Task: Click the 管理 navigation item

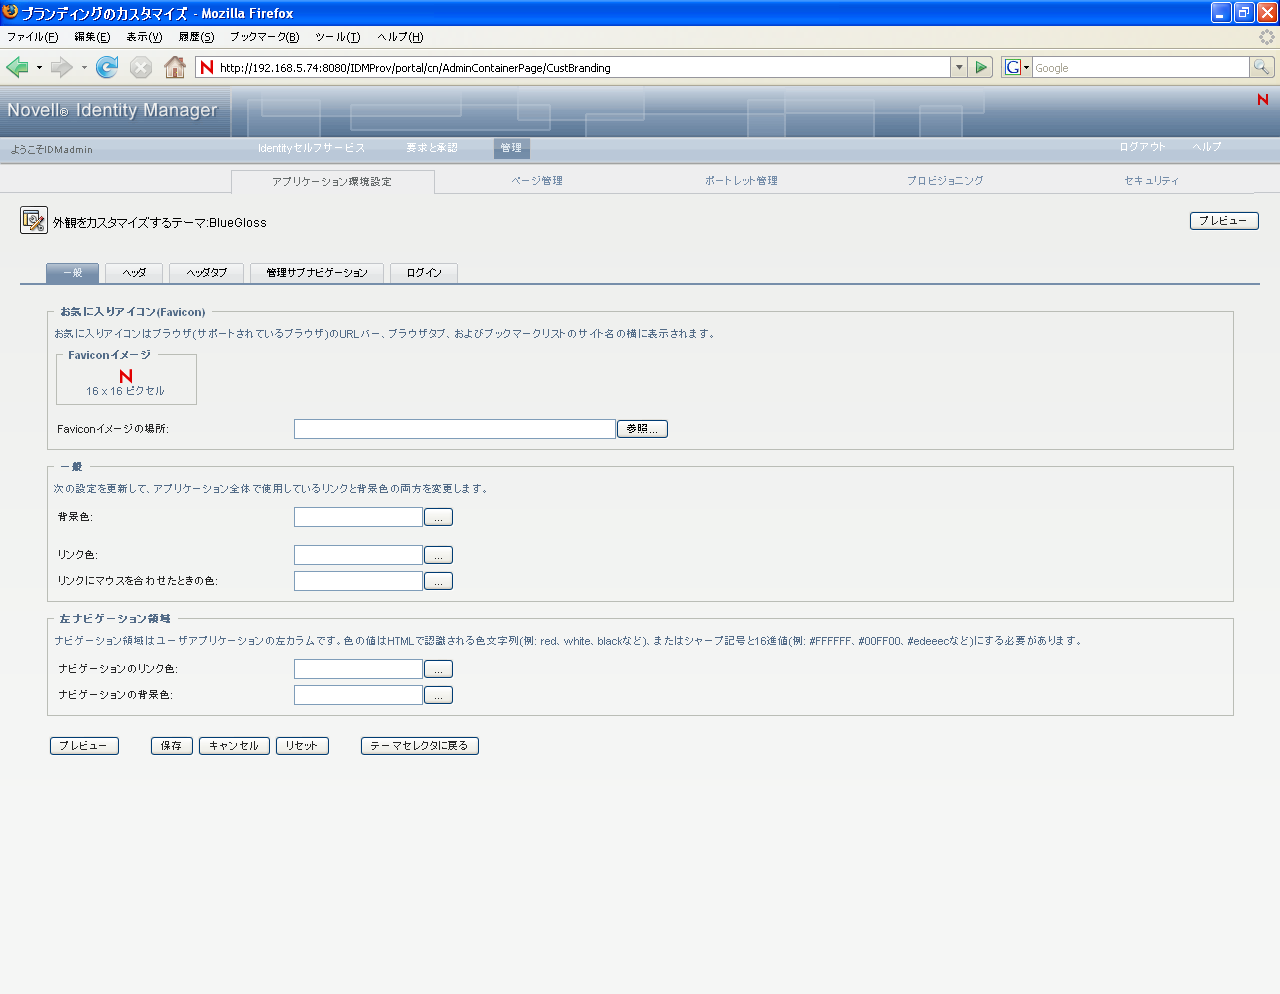Action: (511, 148)
